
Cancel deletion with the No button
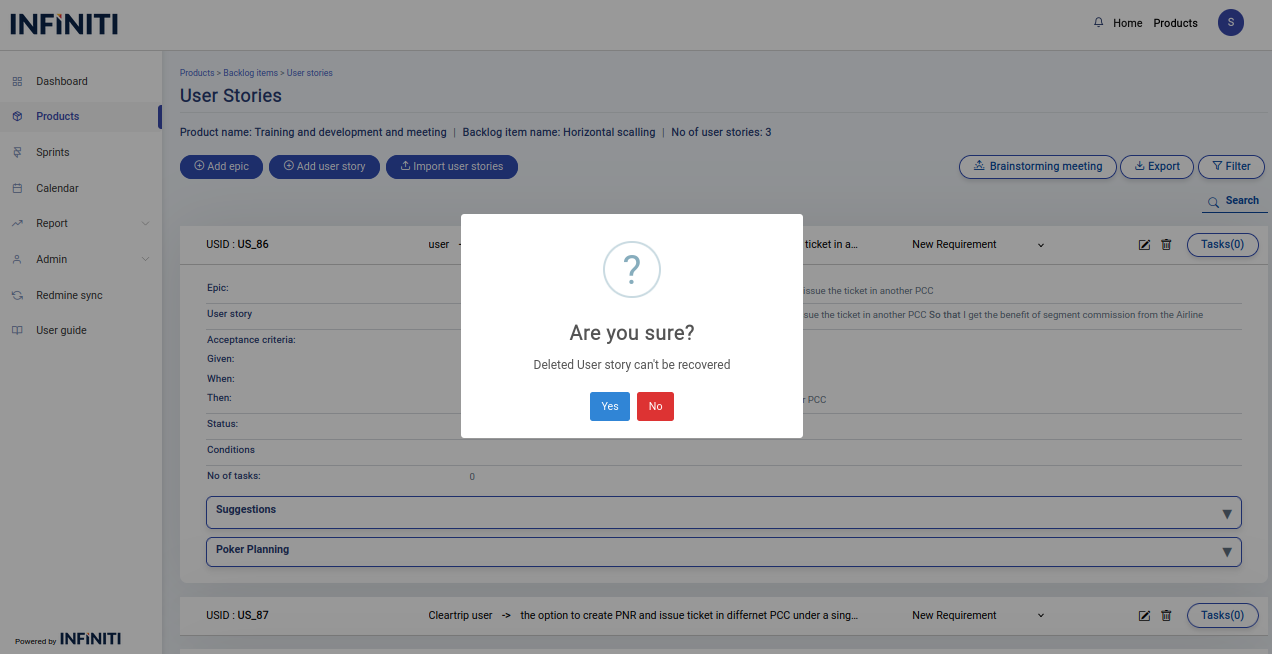(x=655, y=406)
